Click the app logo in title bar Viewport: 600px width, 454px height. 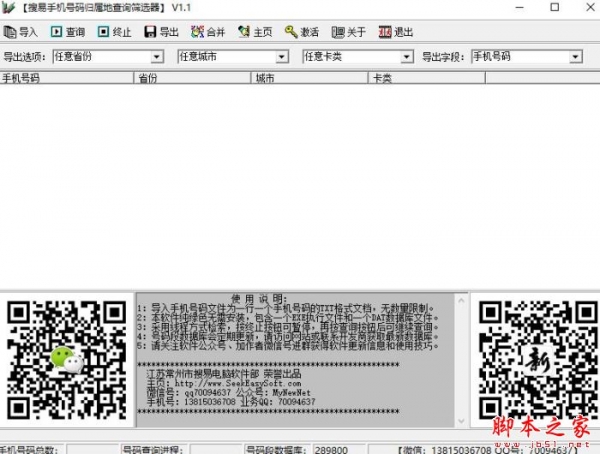8,7
